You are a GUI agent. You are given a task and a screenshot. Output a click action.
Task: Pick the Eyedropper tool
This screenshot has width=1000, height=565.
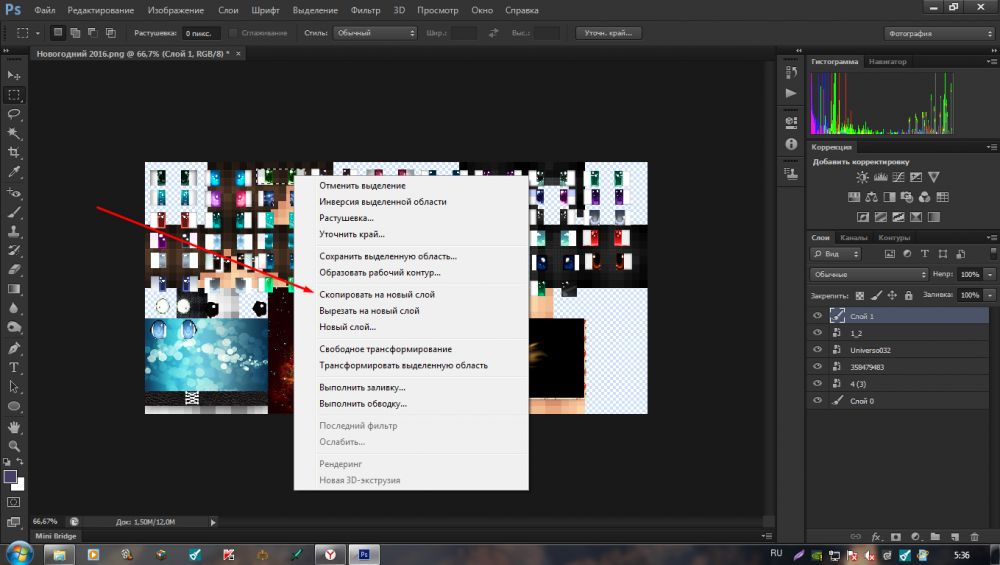coord(14,172)
